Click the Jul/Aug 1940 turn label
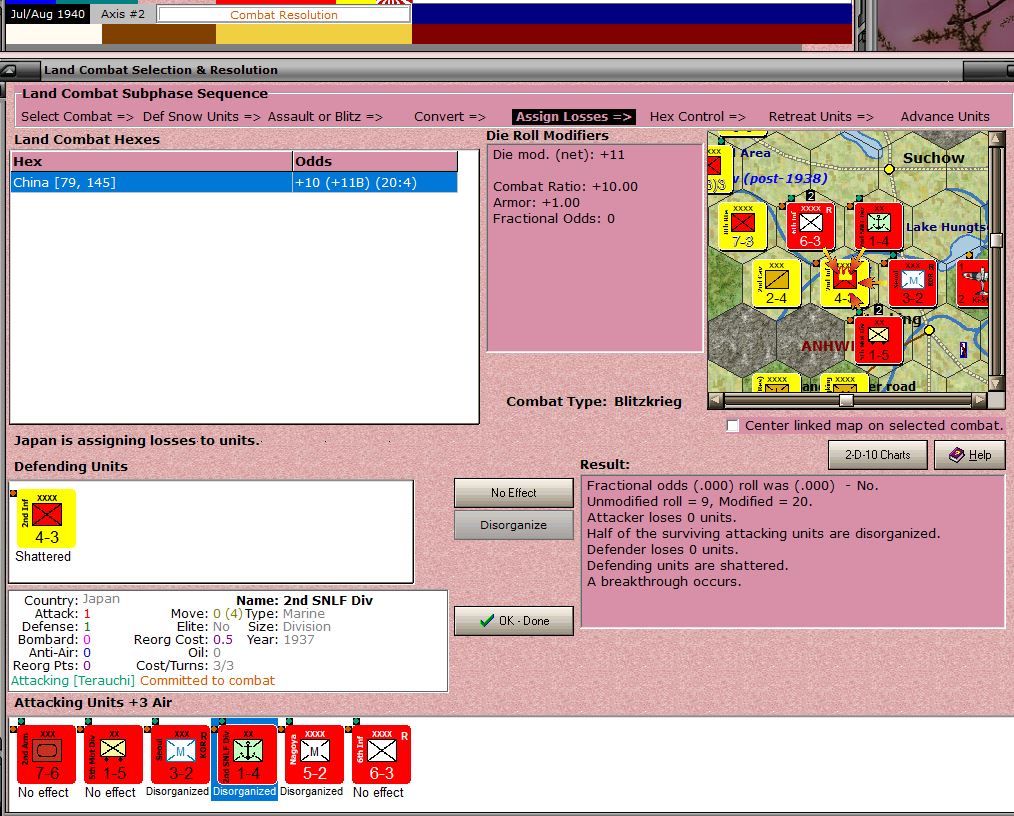 (48, 14)
